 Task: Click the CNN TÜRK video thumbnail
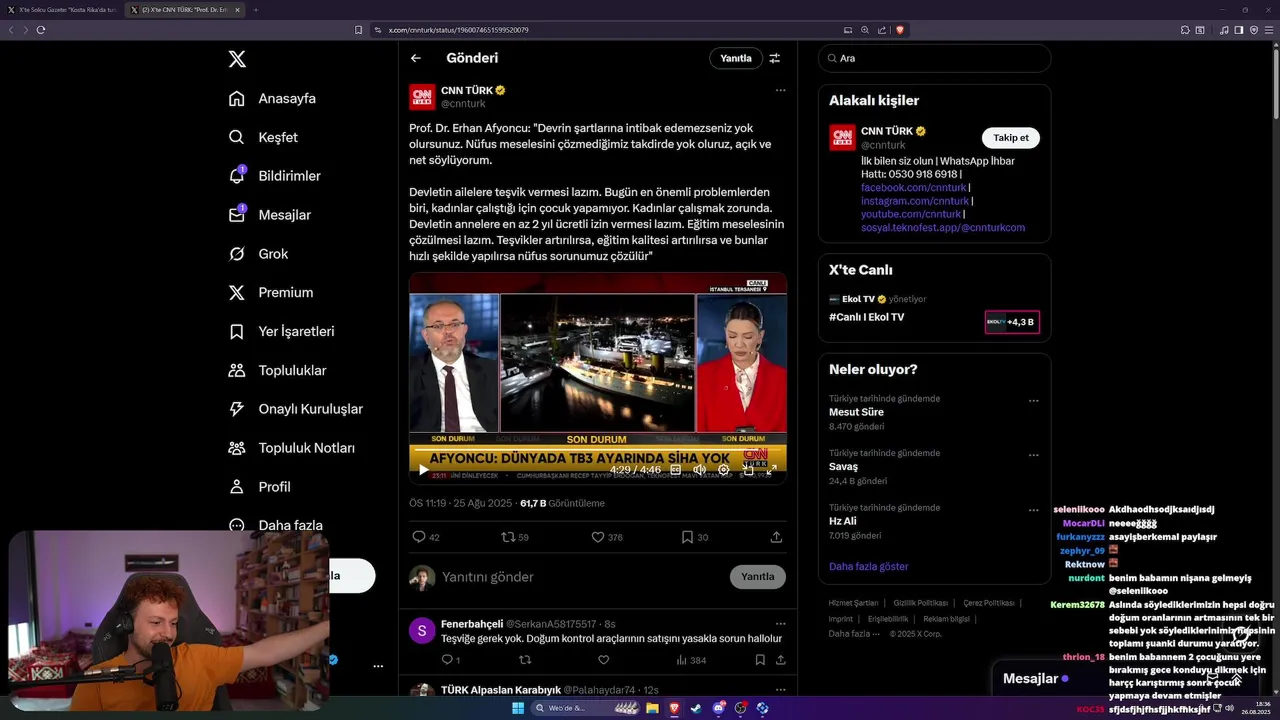[x=597, y=378]
